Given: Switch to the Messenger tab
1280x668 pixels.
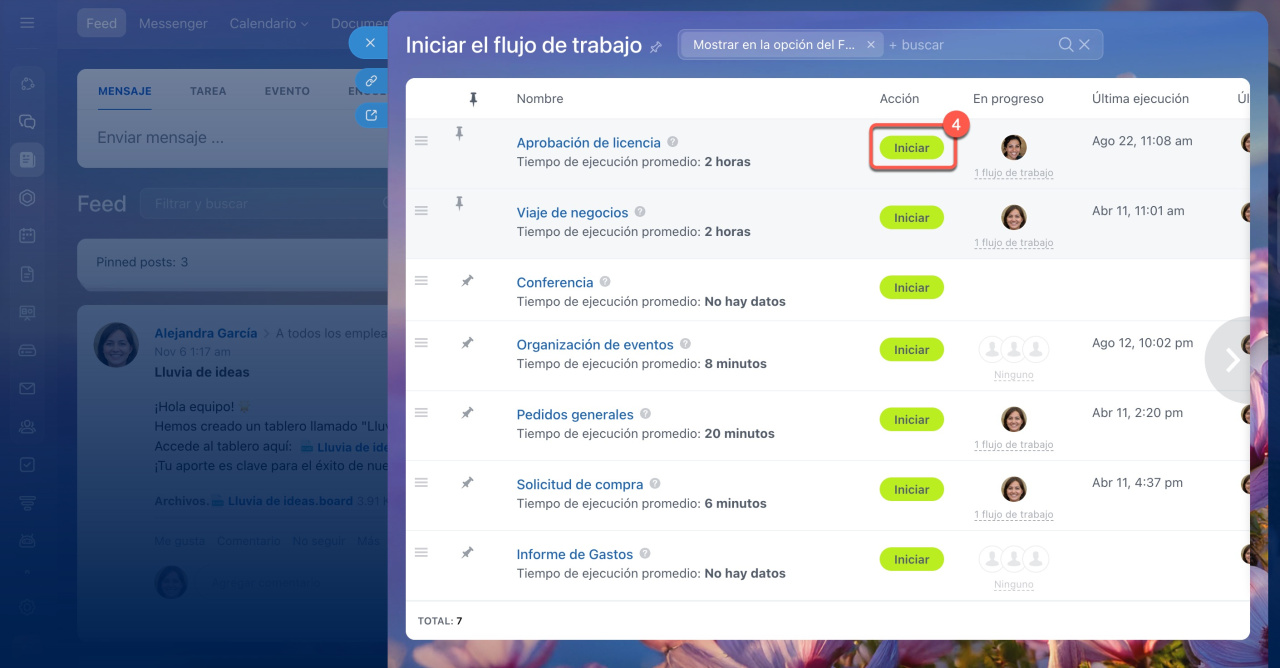Looking at the screenshot, I should pyautogui.click(x=173, y=23).
